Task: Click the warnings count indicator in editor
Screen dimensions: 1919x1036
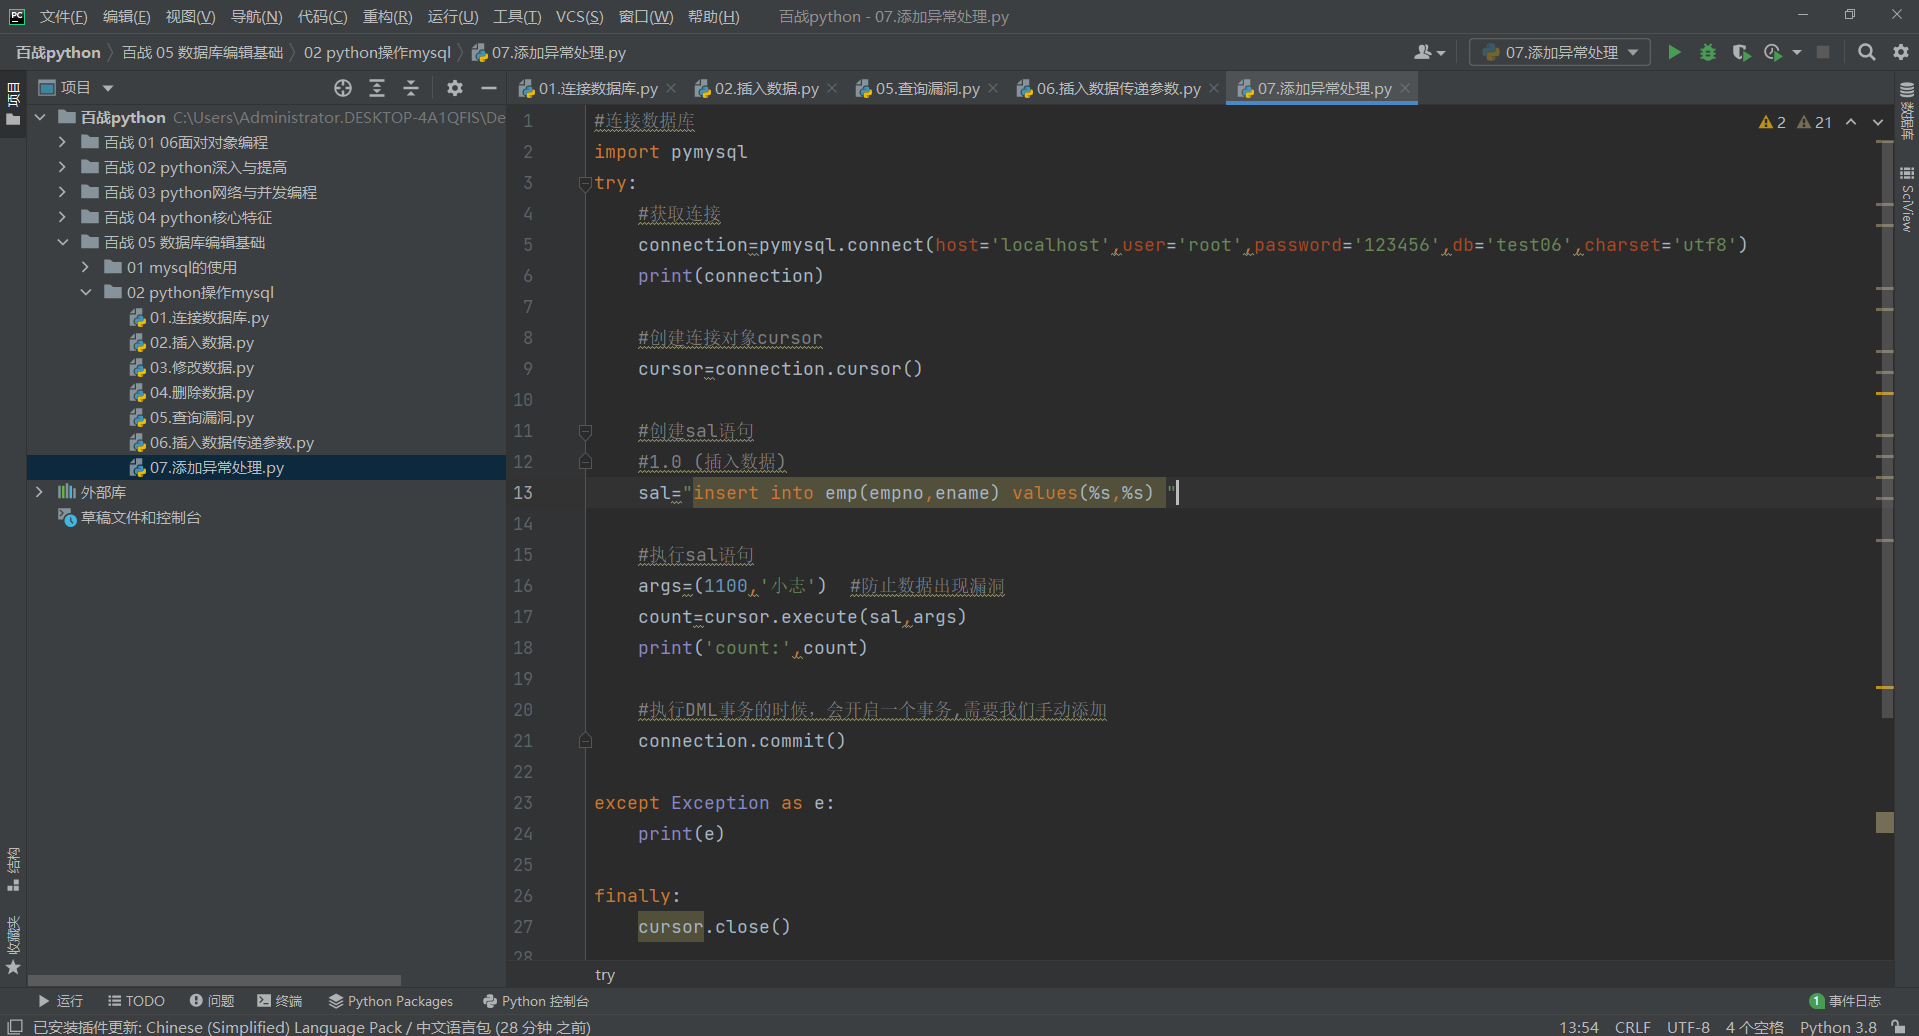Action: point(1795,122)
